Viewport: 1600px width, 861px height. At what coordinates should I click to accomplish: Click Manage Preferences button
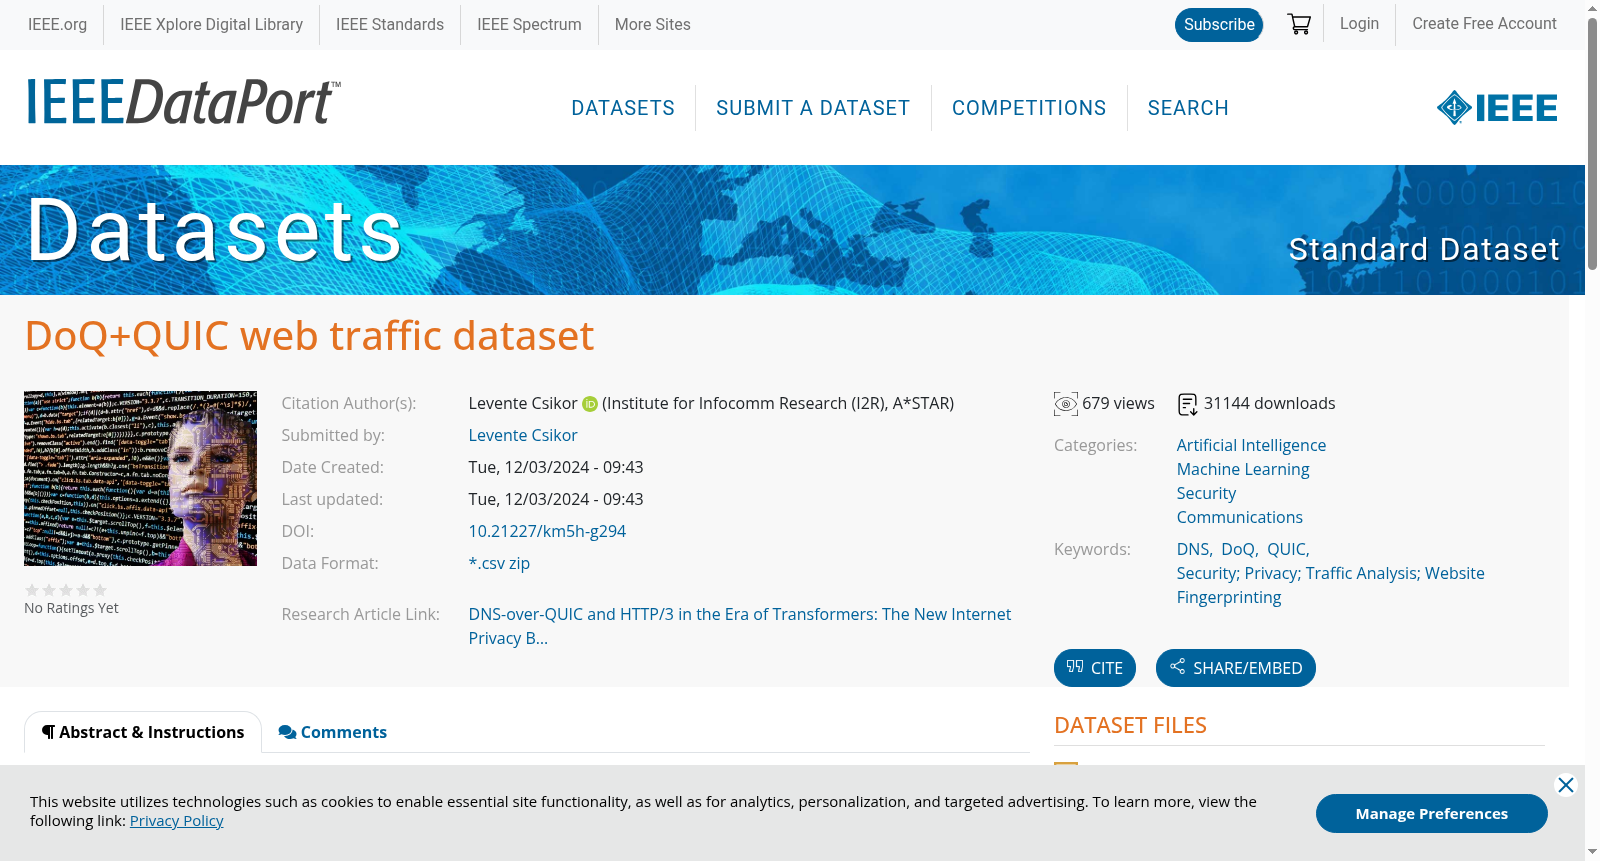point(1431,814)
